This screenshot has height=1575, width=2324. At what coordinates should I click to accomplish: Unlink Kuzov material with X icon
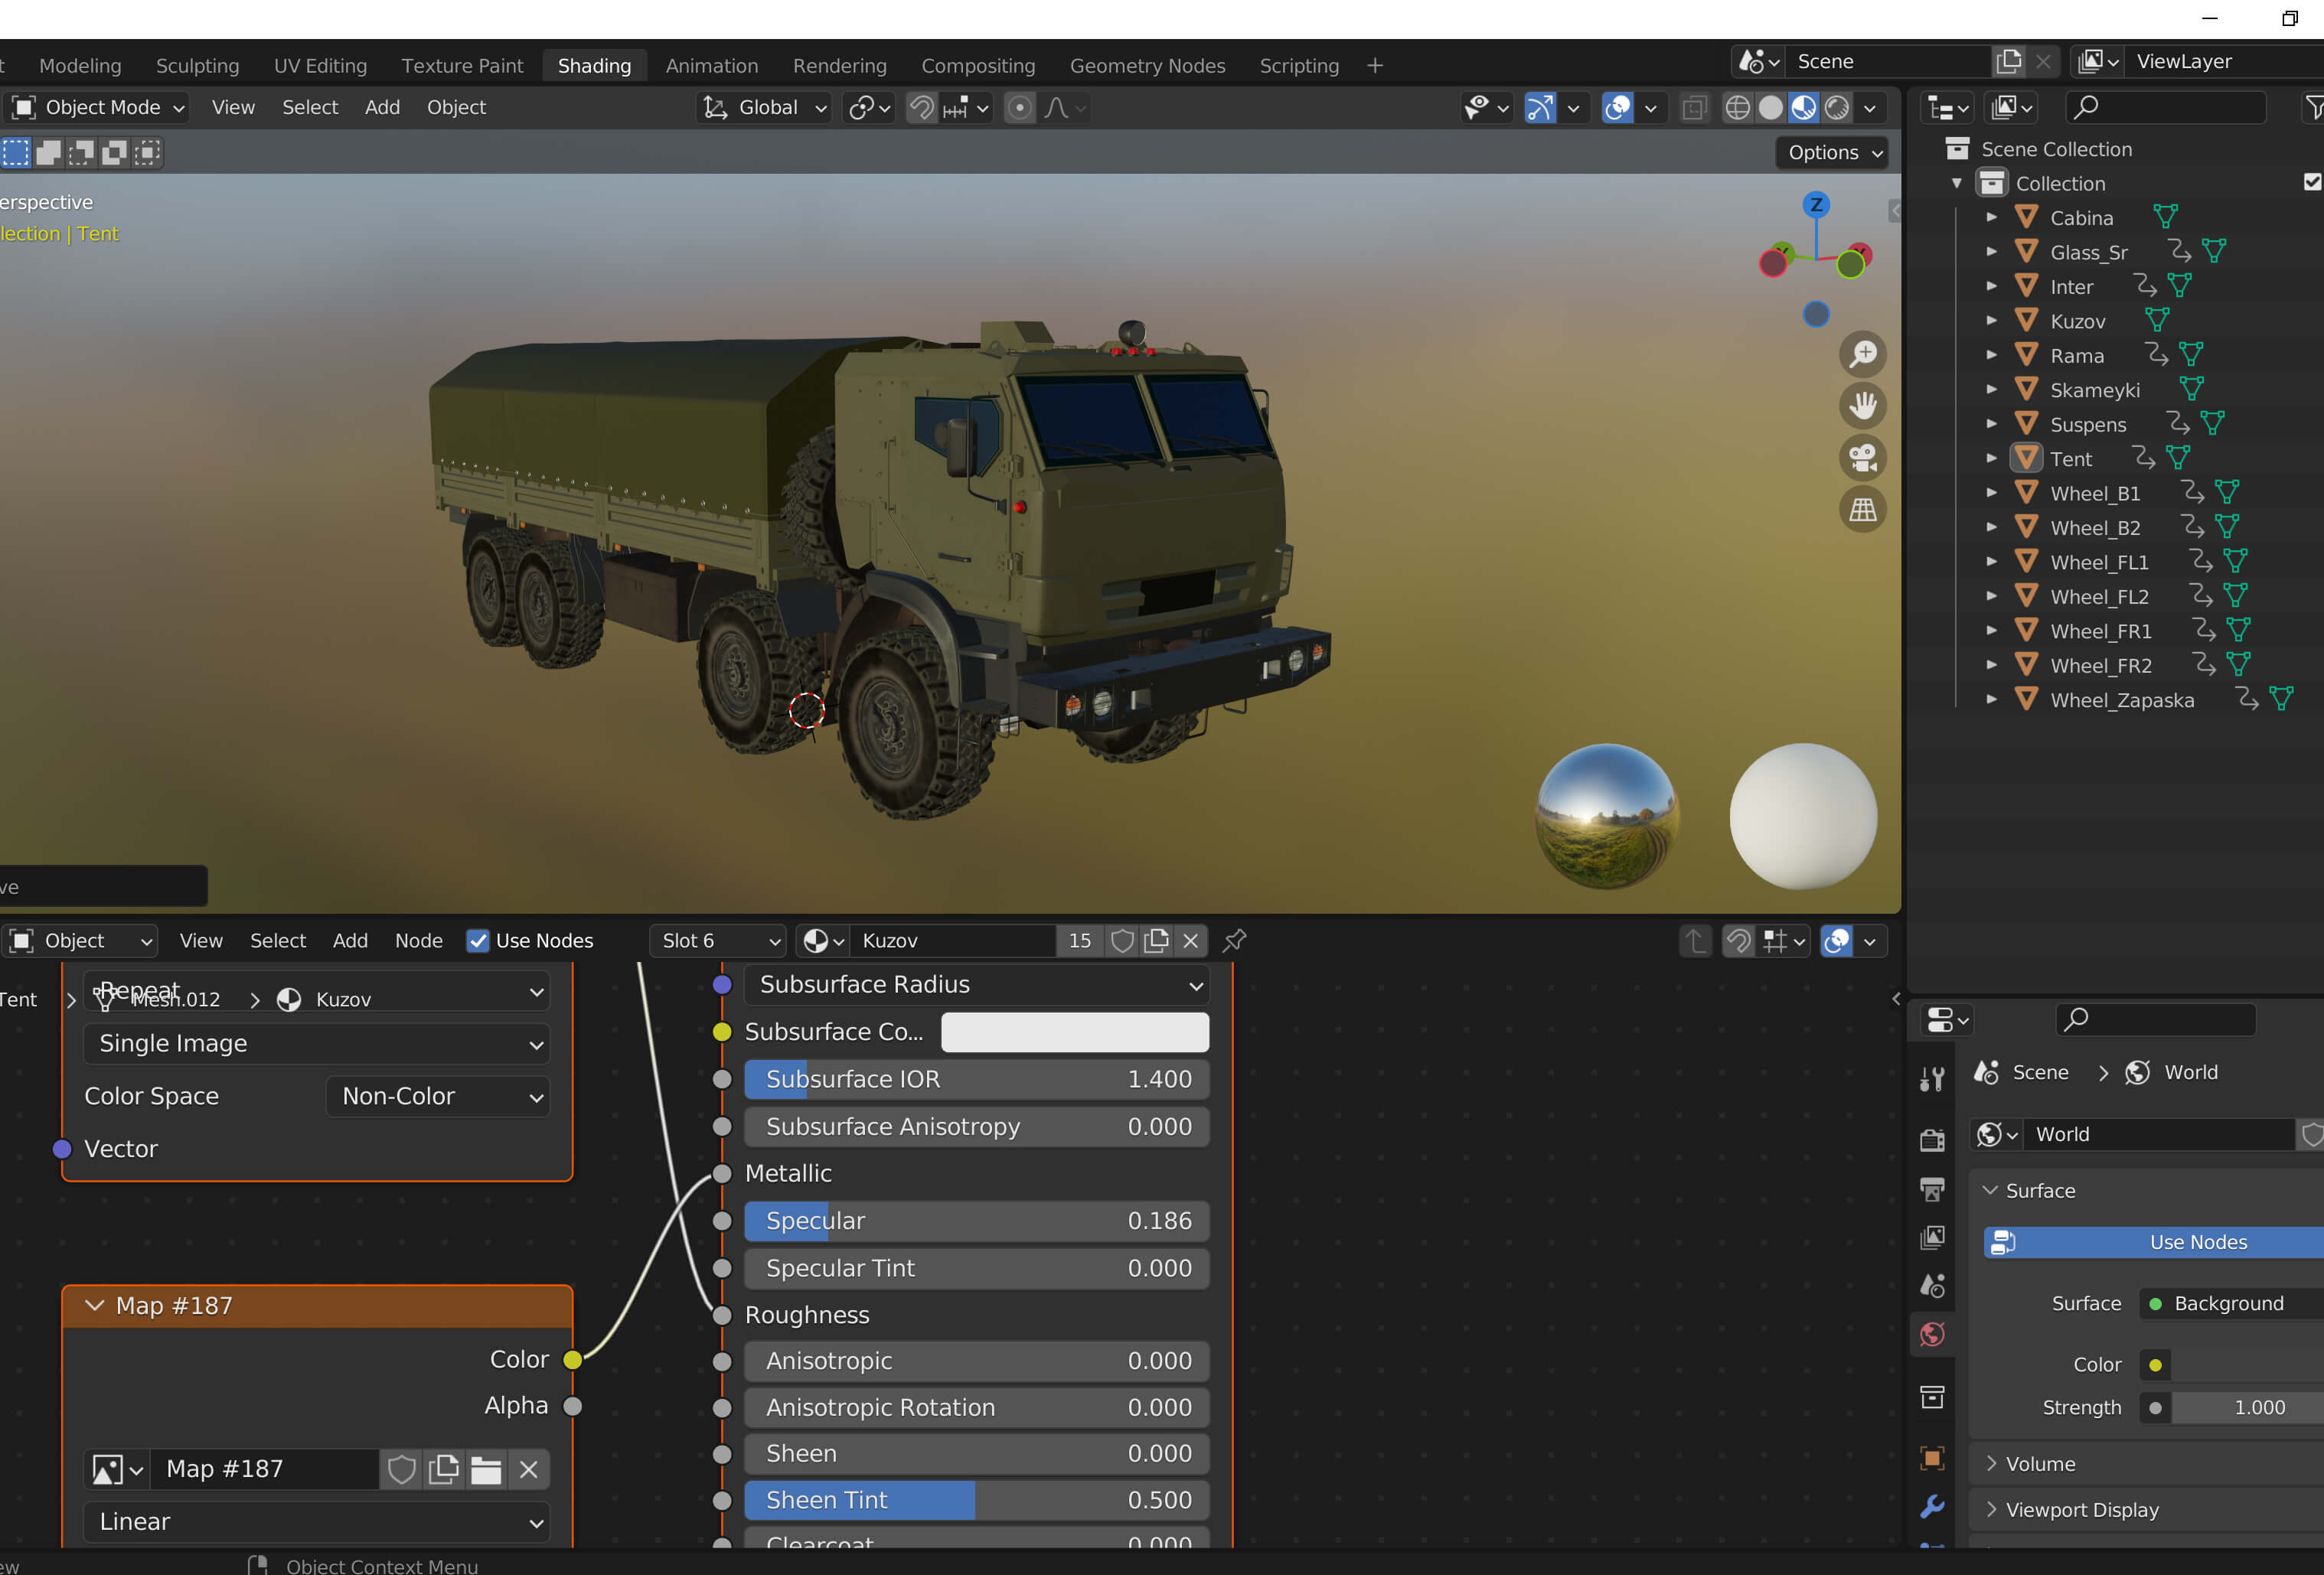(x=1190, y=941)
